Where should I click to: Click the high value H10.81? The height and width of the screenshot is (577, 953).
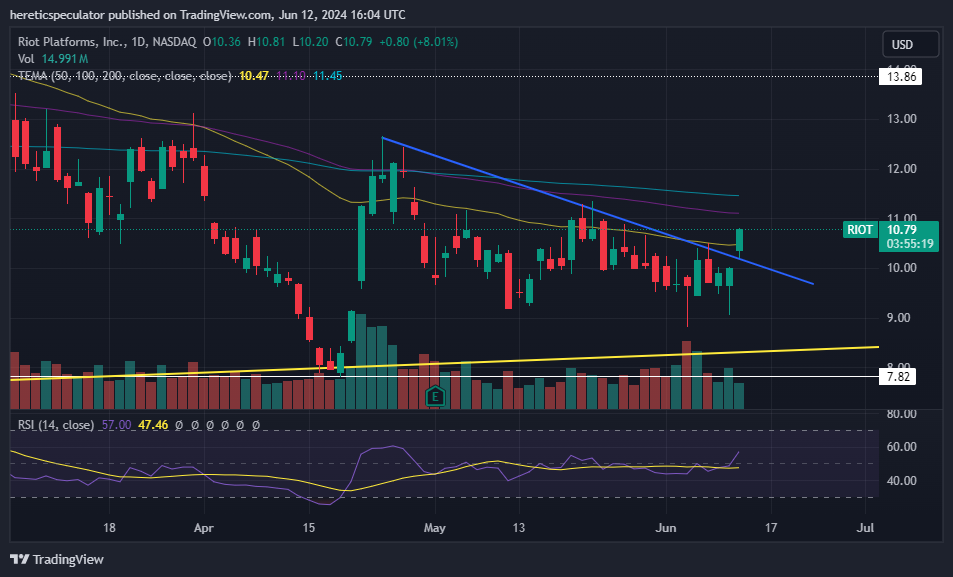pyautogui.click(x=266, y=42)
